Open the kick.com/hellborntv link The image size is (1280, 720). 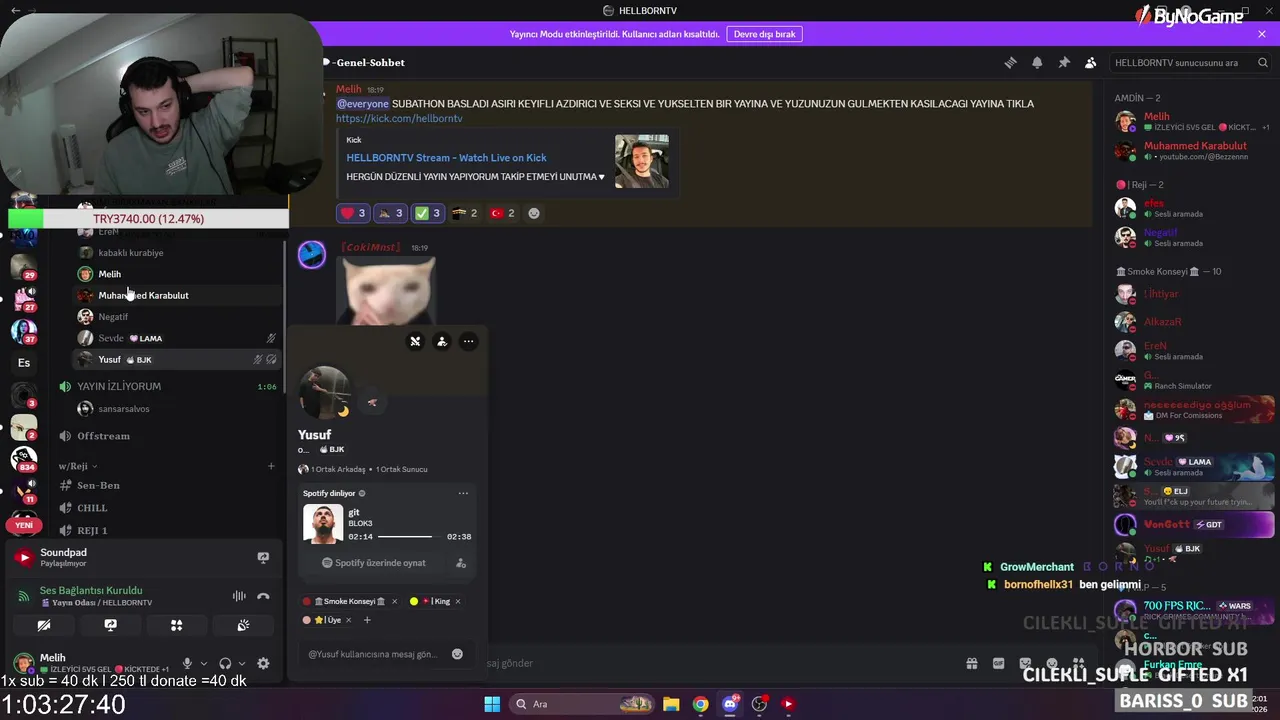[399, 118]
